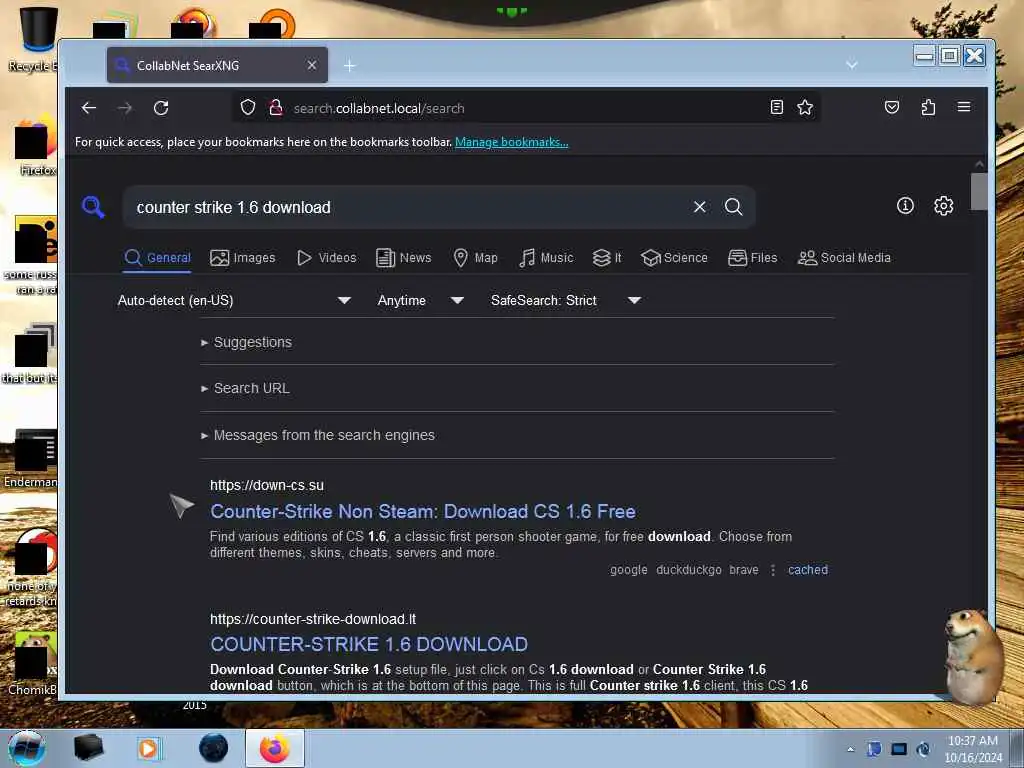Click the 'duckduckgo' engine label
The height and width of the screenshot is (768, 1024).
tap(689, 570)
